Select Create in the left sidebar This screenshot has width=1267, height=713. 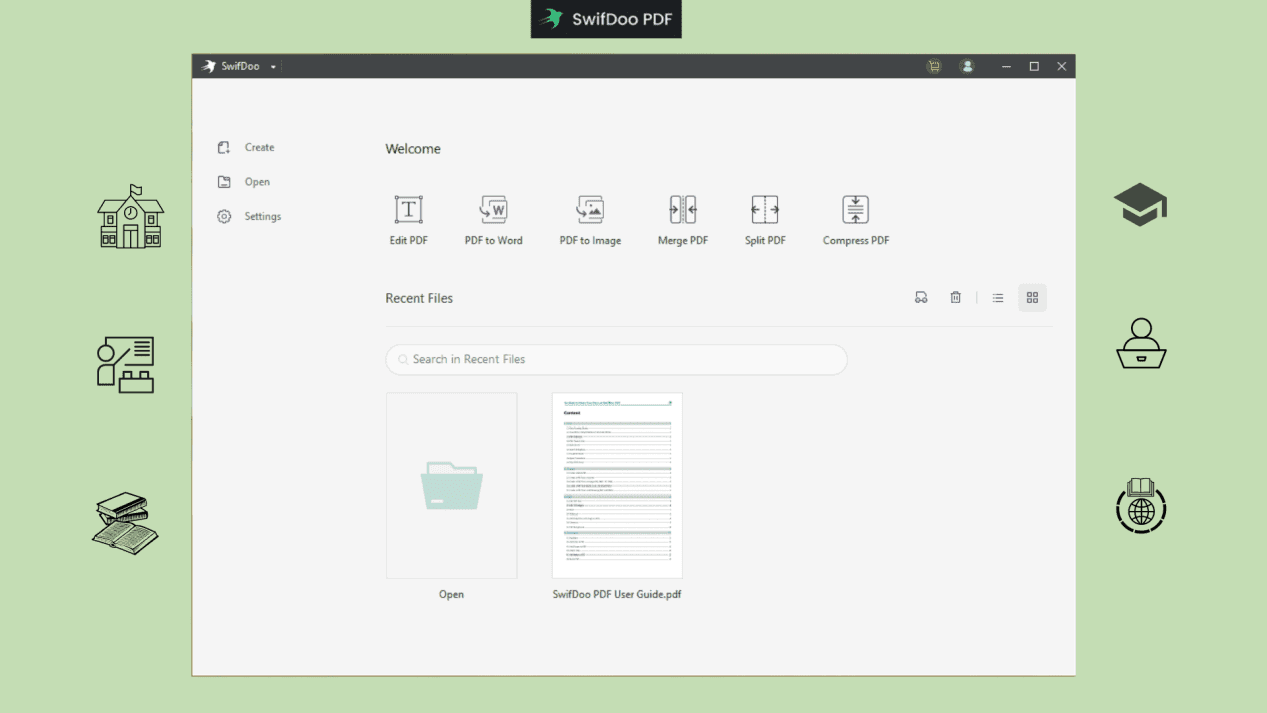point(259,147)
